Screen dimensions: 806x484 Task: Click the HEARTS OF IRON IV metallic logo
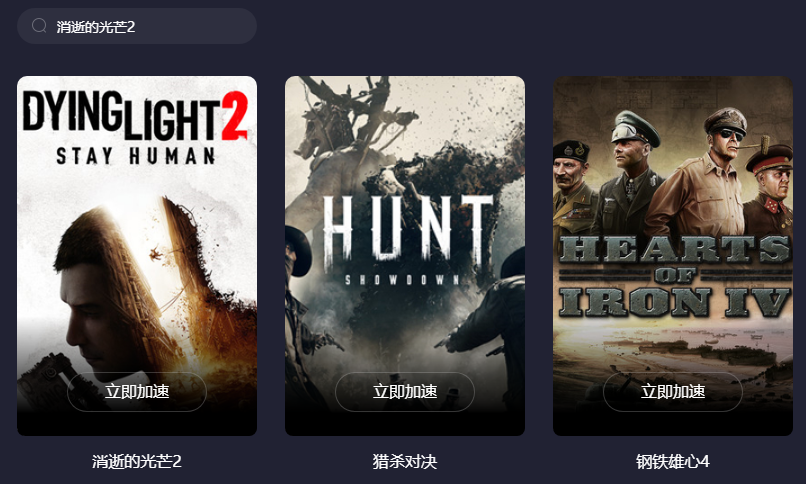click(x=675, y=276)
